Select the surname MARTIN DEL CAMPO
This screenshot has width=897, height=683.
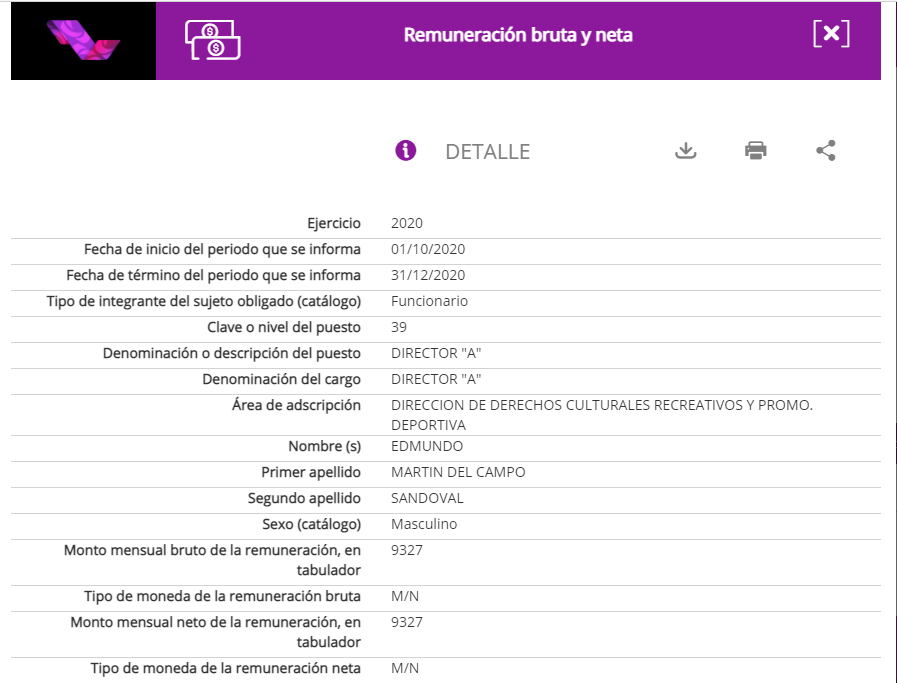[458, 472]
